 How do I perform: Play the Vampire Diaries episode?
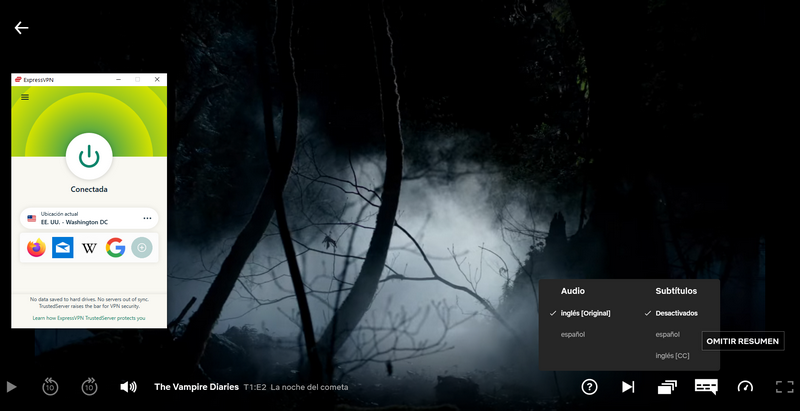coord(11,387)
